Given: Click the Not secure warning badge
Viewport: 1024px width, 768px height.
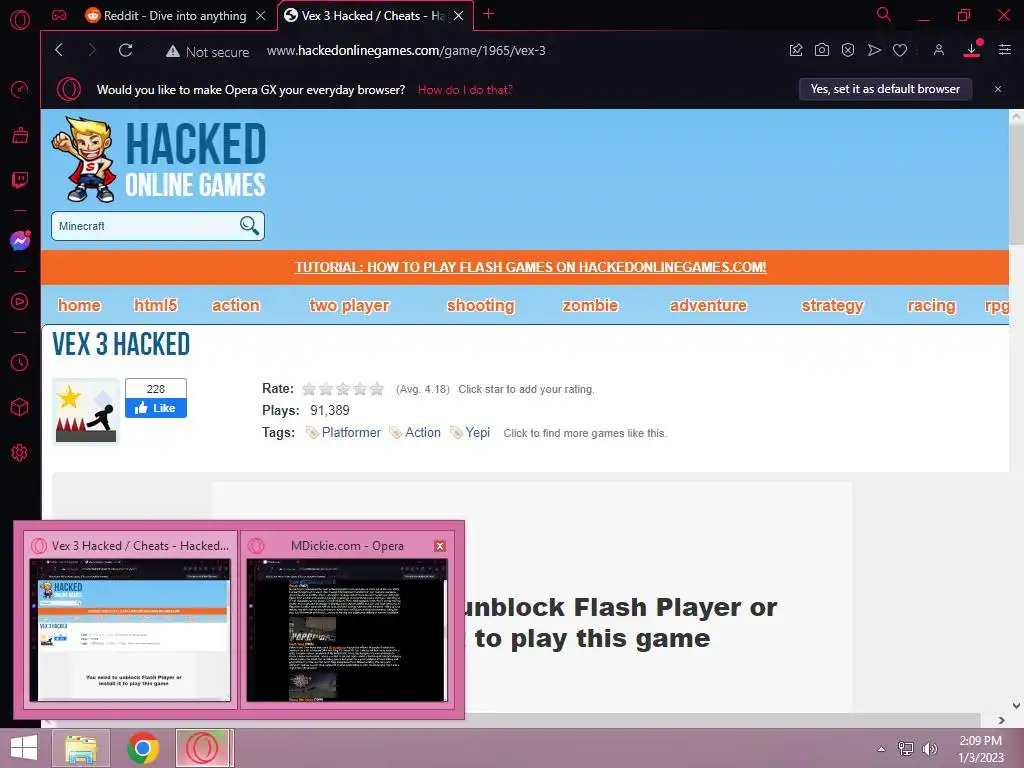Looking at the screenshot, I should [x=208, y=52].
